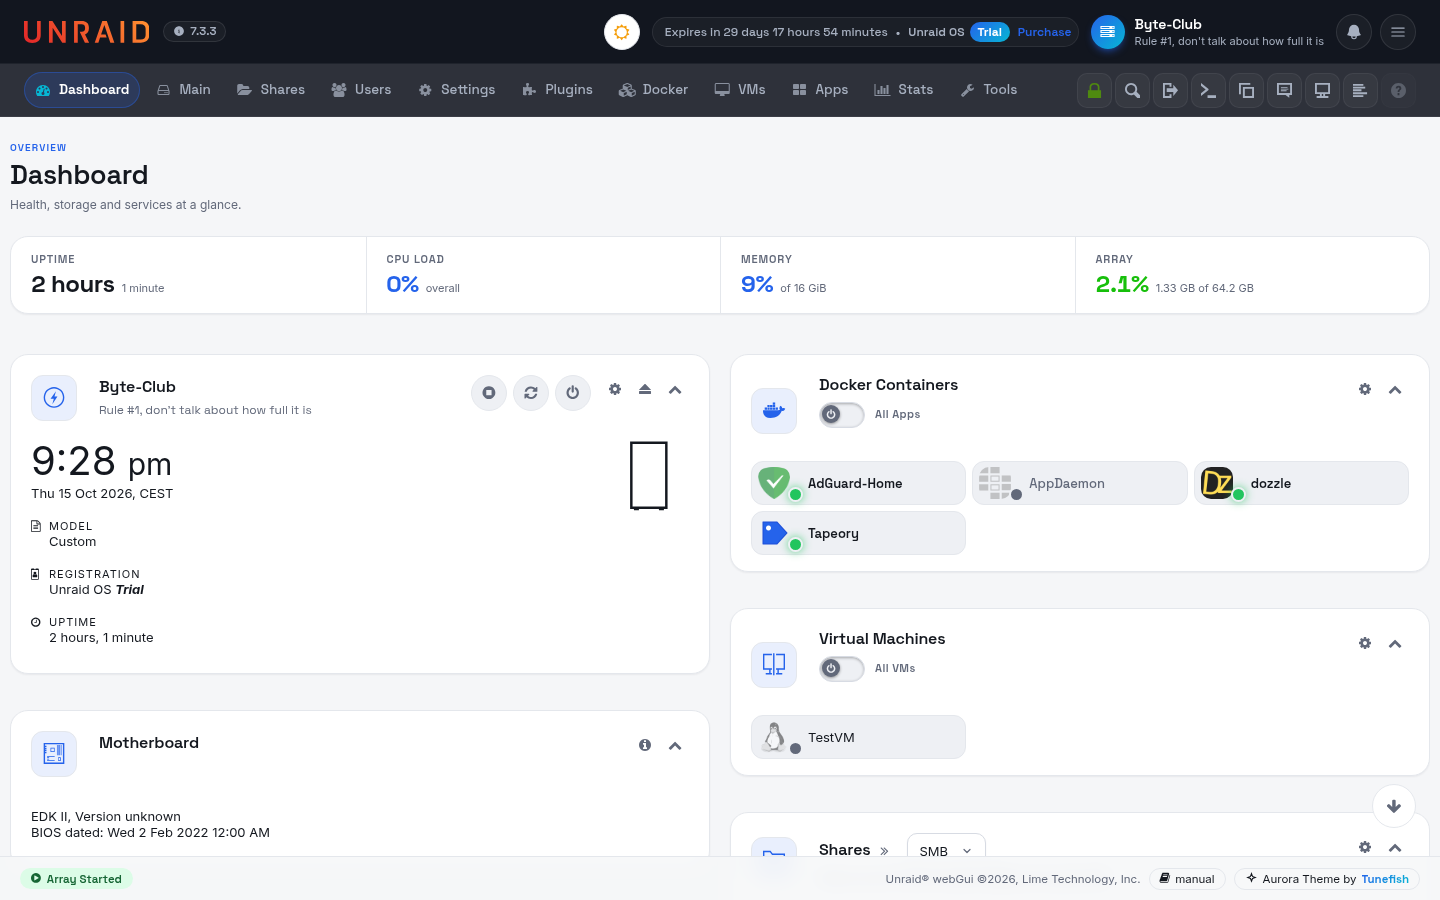Viewport: 1440px width, 900px height.
Task: Open the hamburger menu in header
Action: click(x=1398, y=32)
